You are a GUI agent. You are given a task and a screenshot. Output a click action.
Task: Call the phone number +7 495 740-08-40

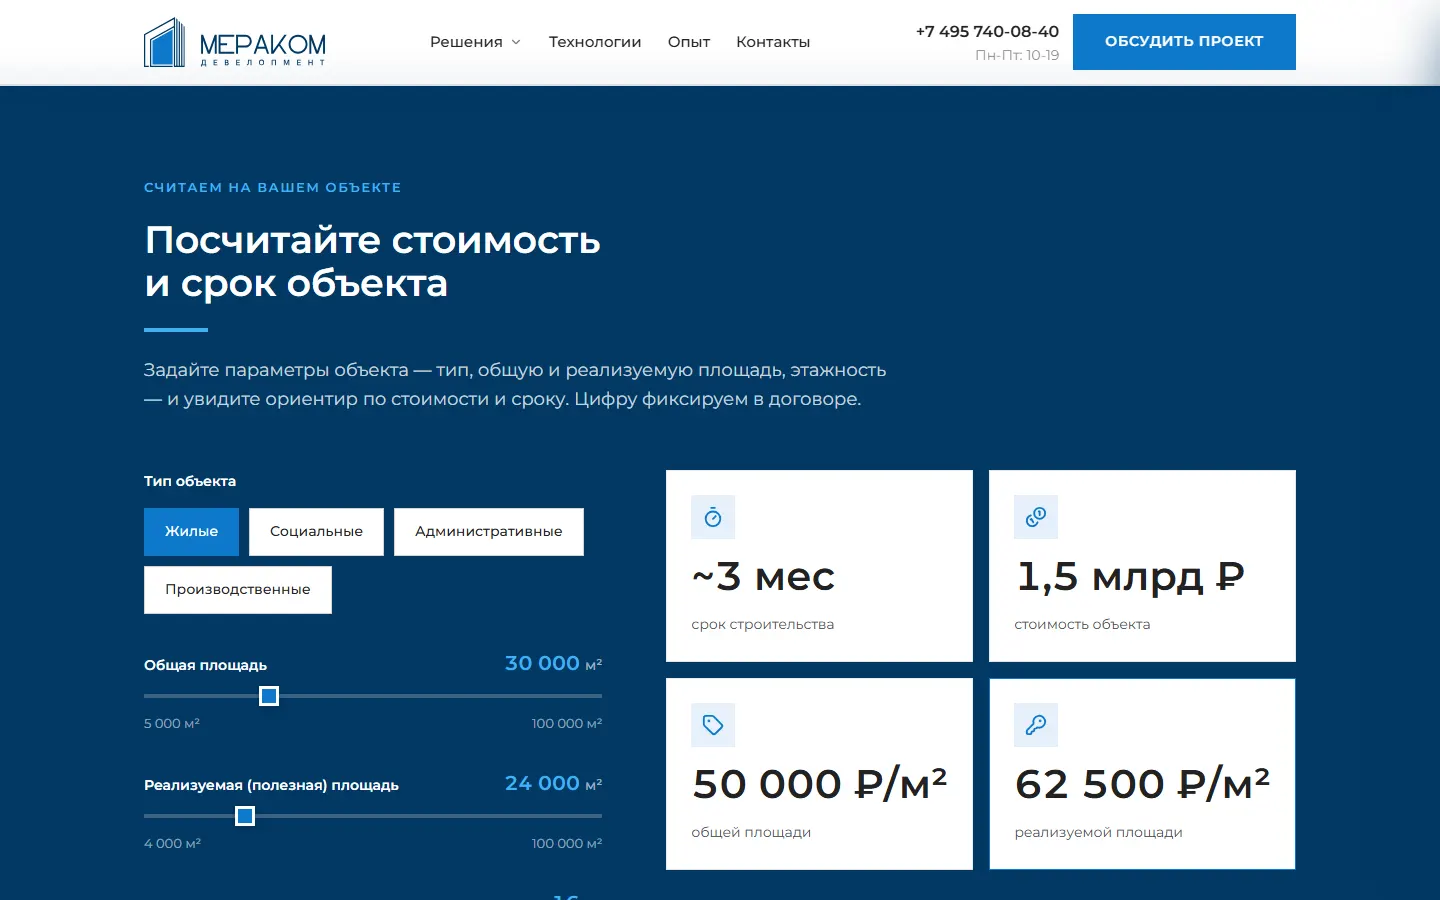(x=987, y=31)
